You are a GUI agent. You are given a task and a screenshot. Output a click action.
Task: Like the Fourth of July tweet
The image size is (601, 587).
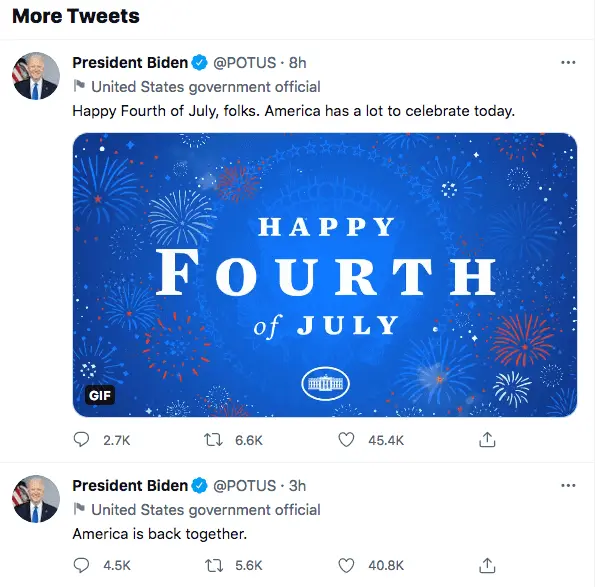(x=346, y=439)
